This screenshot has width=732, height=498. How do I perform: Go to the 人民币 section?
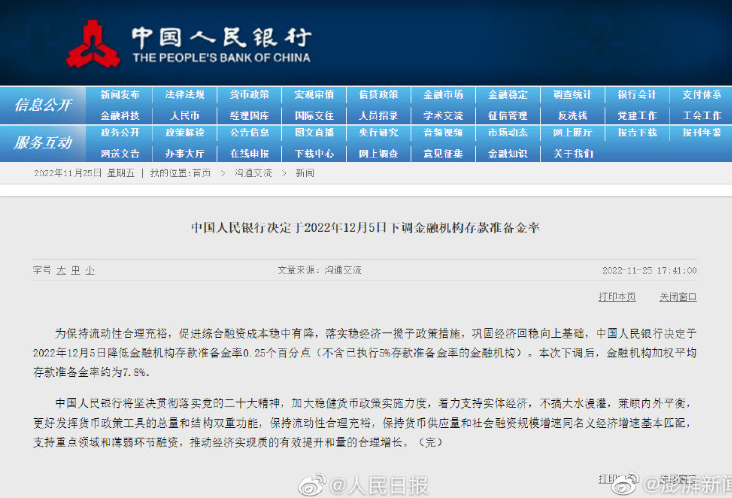point(185,115)
